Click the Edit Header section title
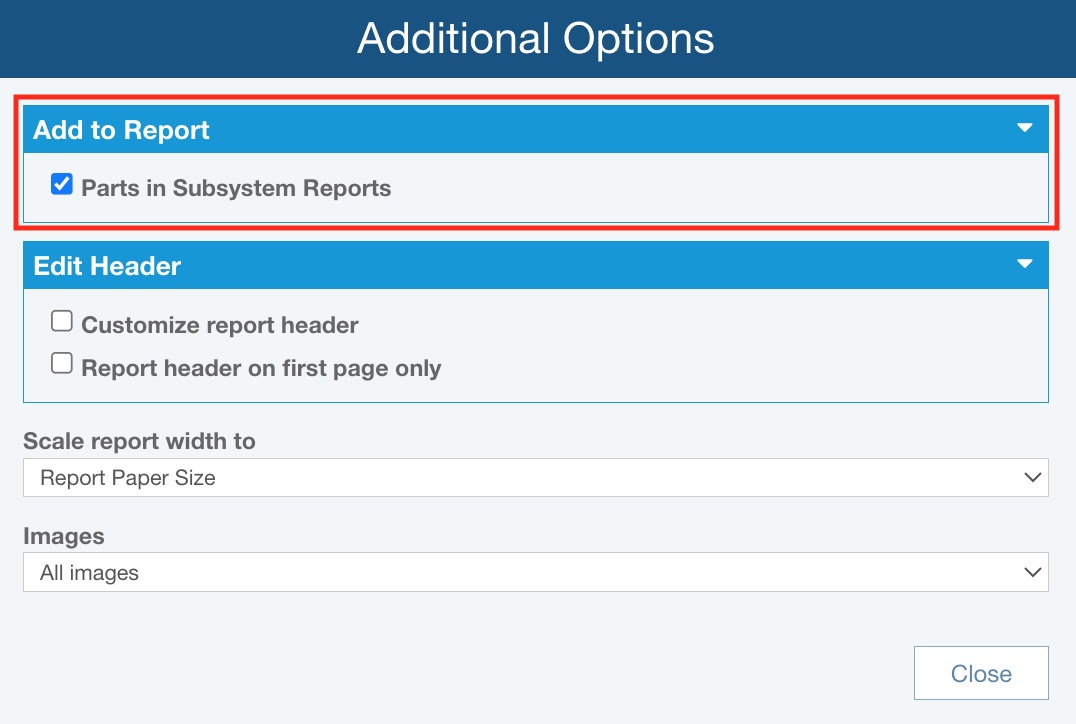Viewport: 1076px width, 724px height. 107,266
